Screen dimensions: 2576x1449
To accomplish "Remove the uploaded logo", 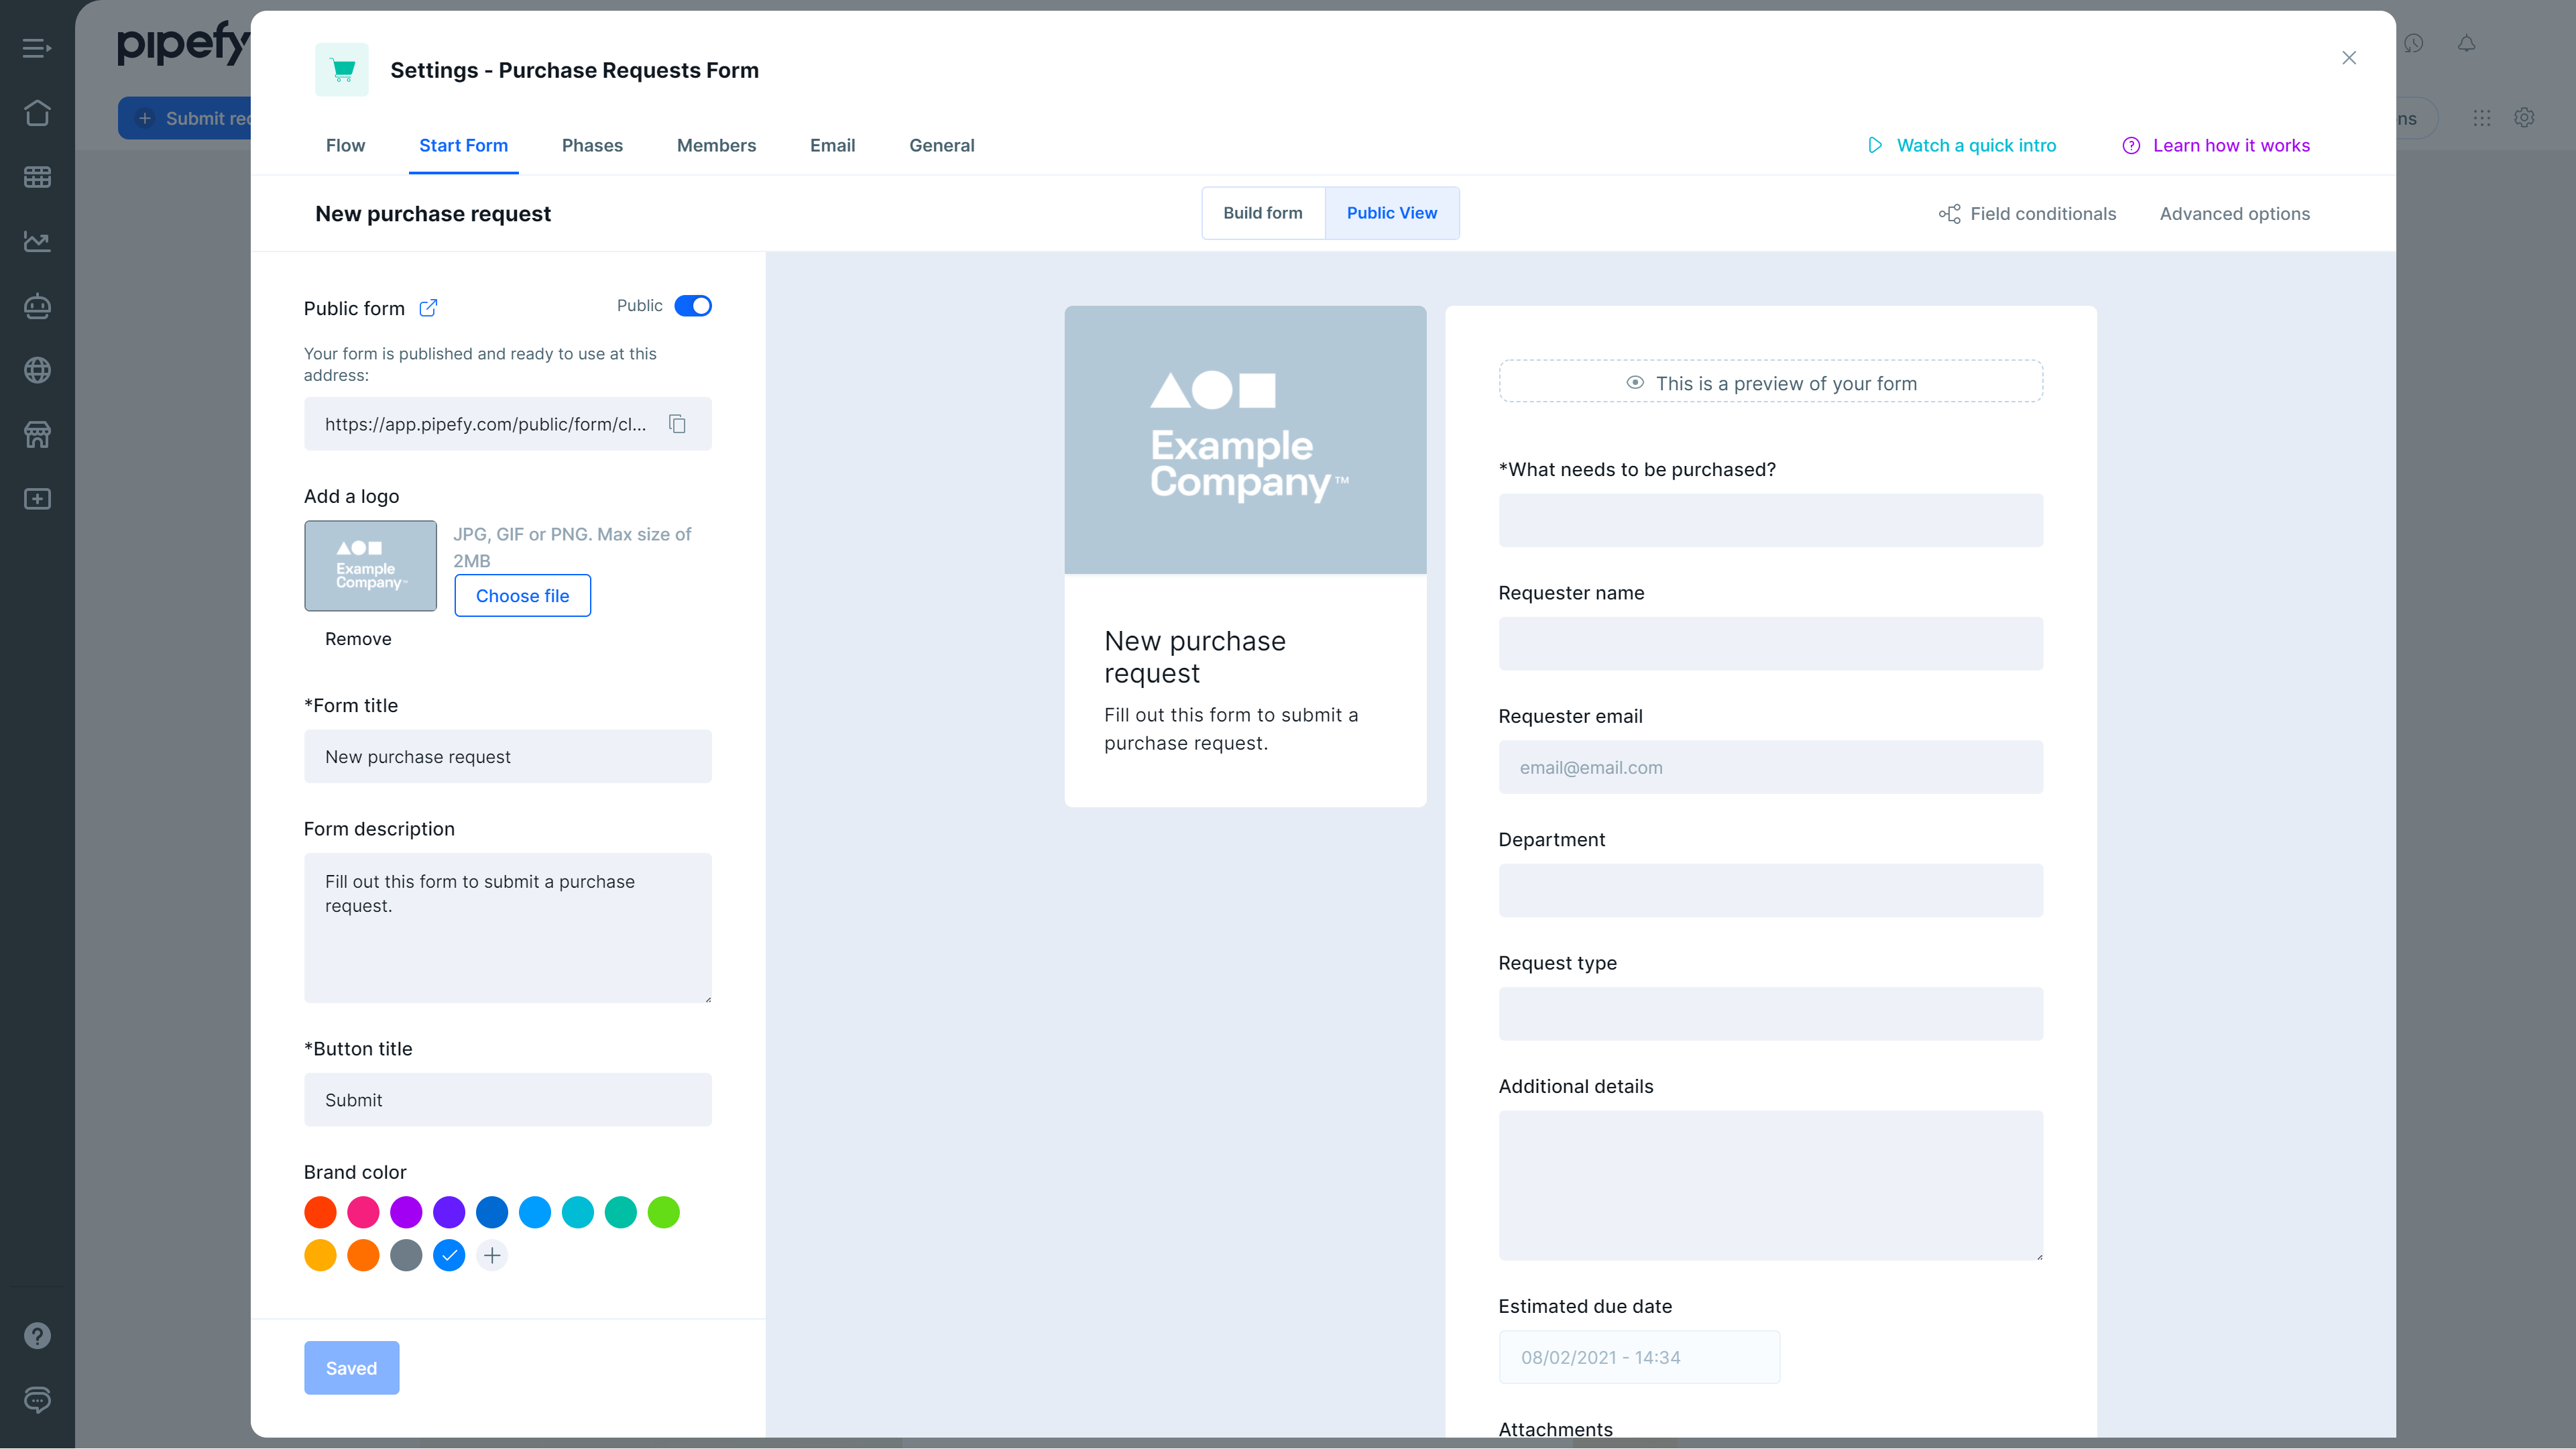I will pyautogui.click(x=358, y=639).
